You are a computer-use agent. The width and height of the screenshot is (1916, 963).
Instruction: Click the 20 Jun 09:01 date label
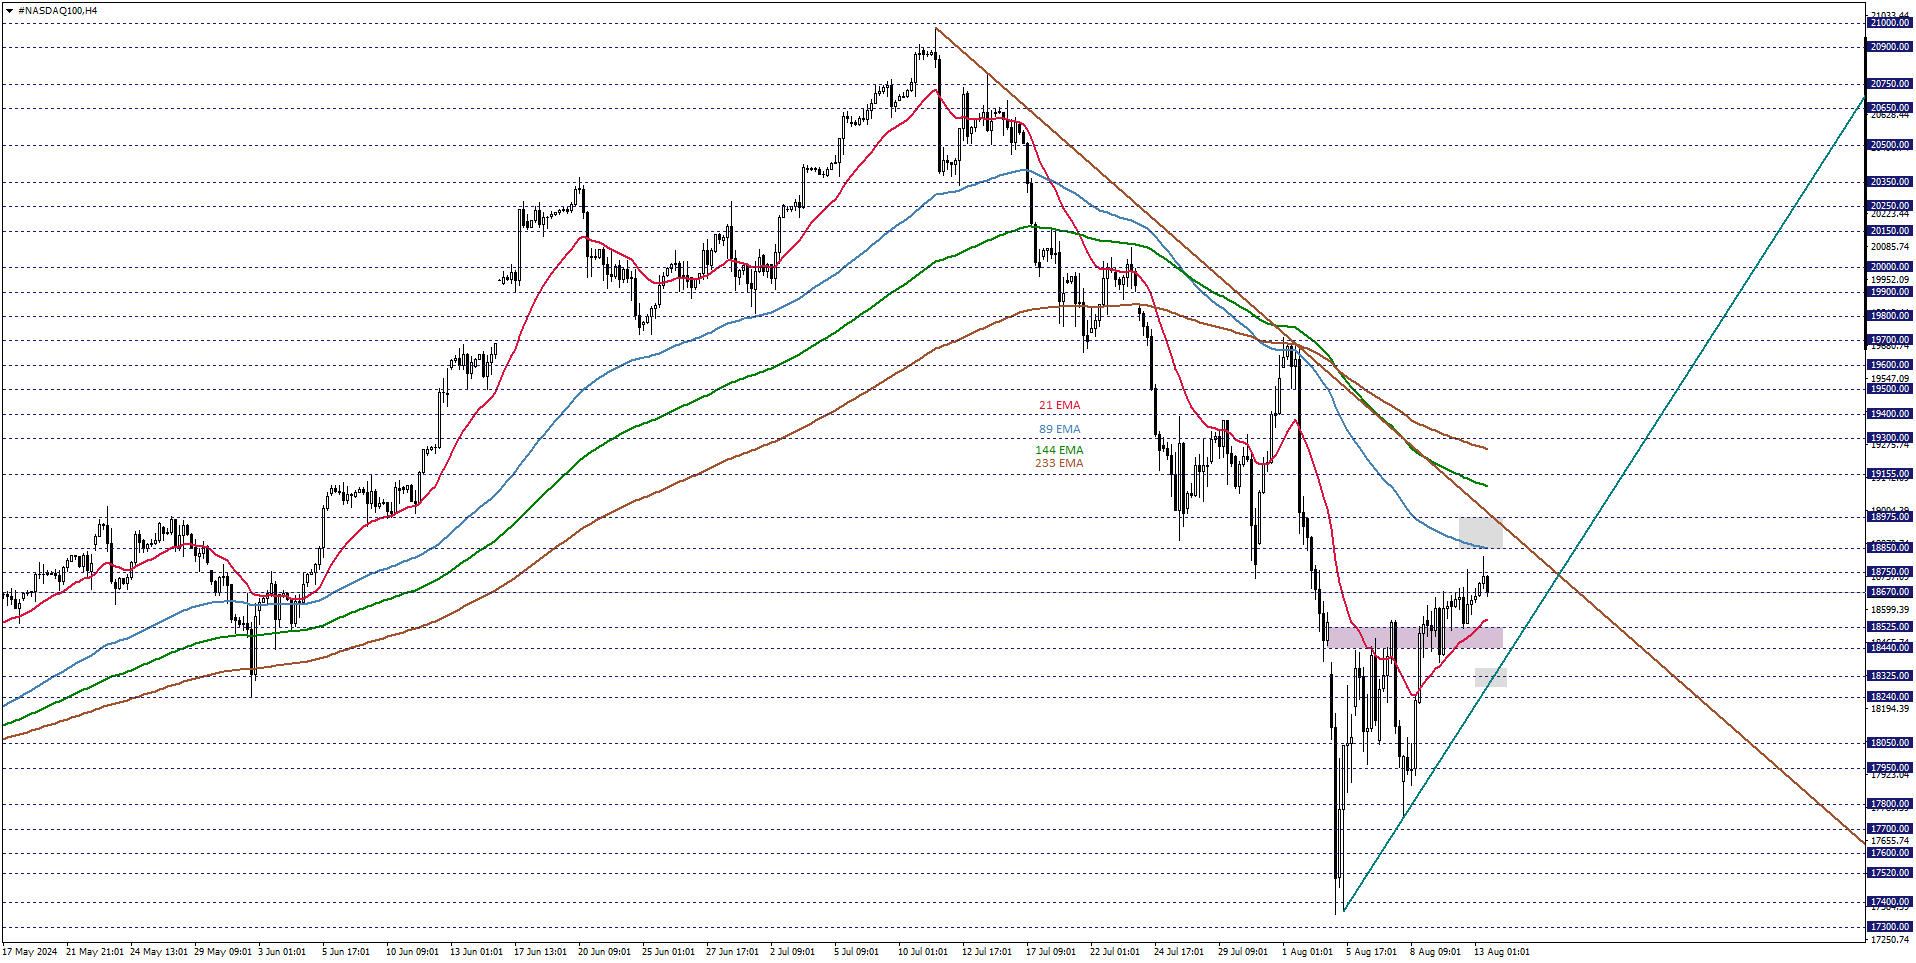(604, 952)
